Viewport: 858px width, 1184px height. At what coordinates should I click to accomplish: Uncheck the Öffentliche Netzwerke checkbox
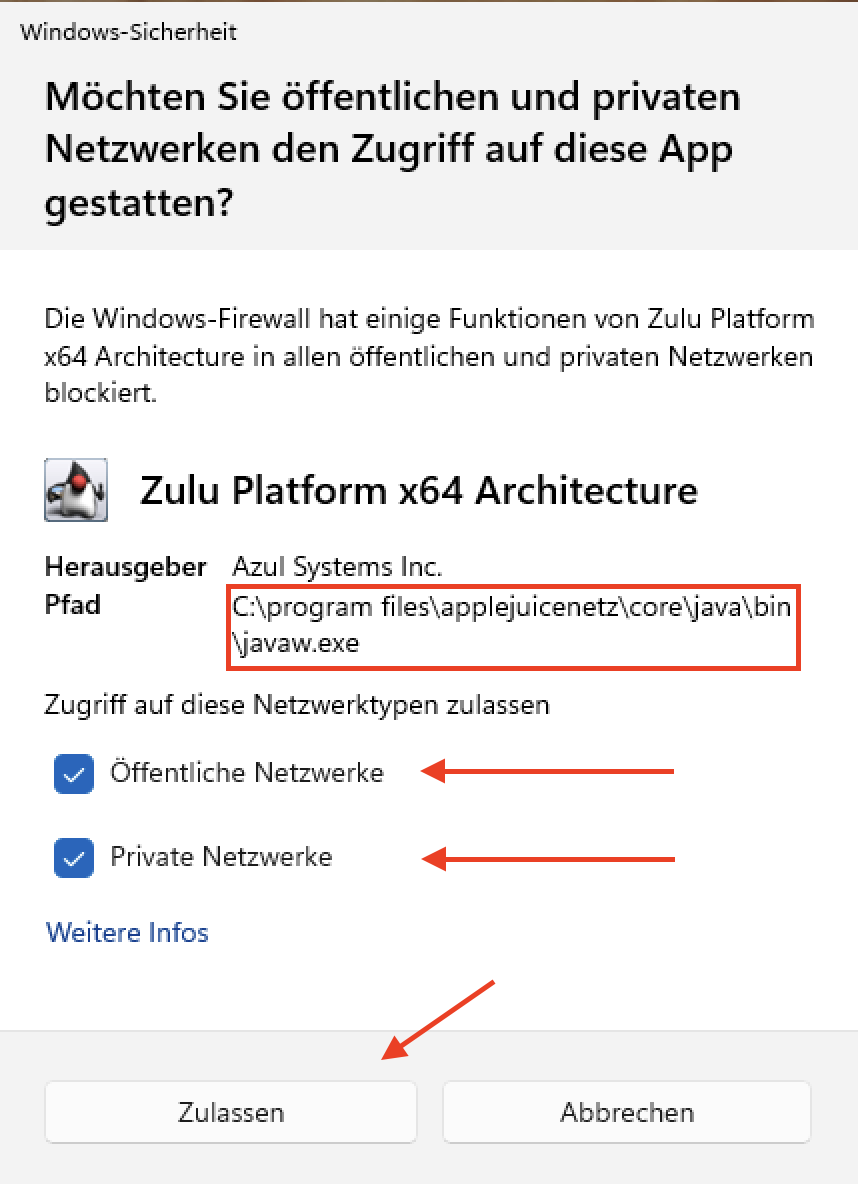point(74,774)
